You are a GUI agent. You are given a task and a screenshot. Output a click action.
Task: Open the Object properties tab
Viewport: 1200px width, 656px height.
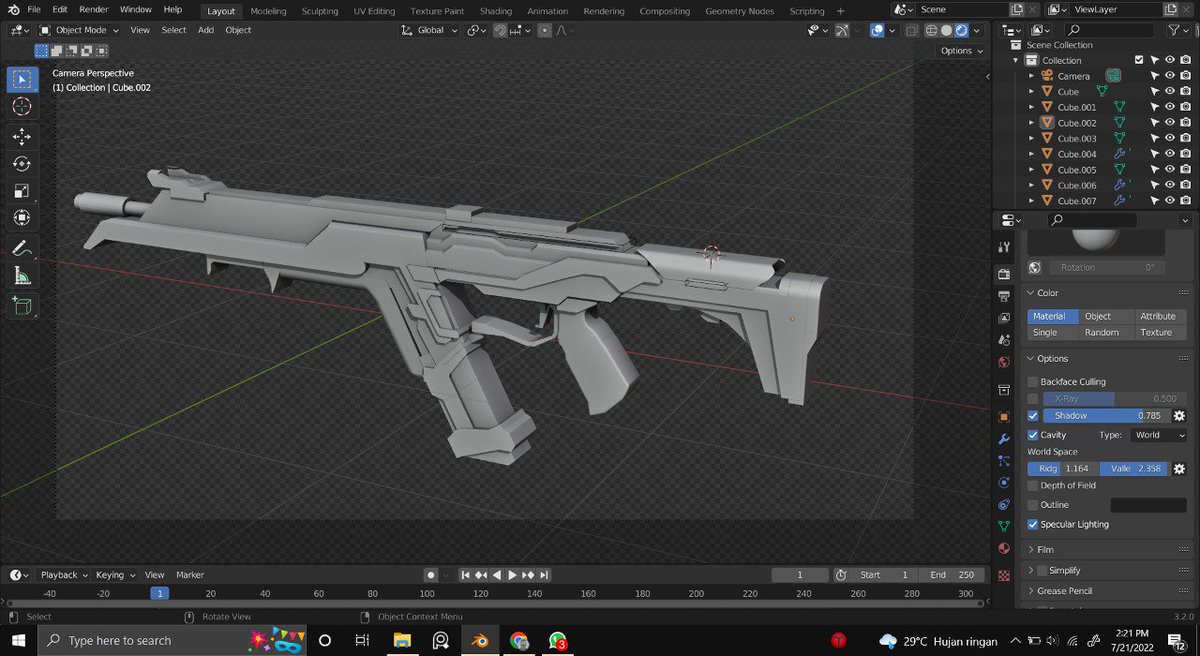(1004, 416)
